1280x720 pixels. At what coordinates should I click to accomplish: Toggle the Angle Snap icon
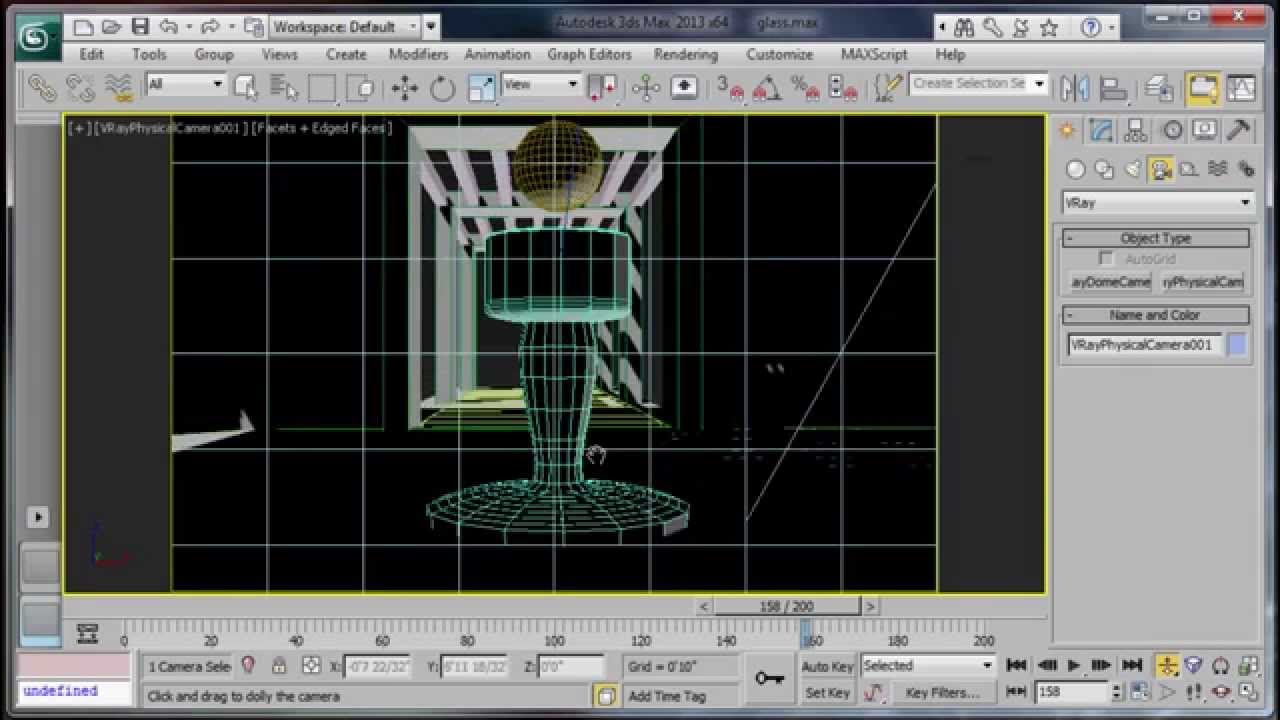pyautogui.click(x=766, y=89)
